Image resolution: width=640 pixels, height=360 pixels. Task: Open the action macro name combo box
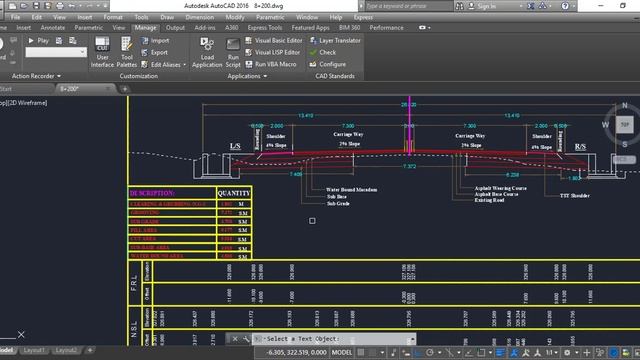tap(56, 52)
